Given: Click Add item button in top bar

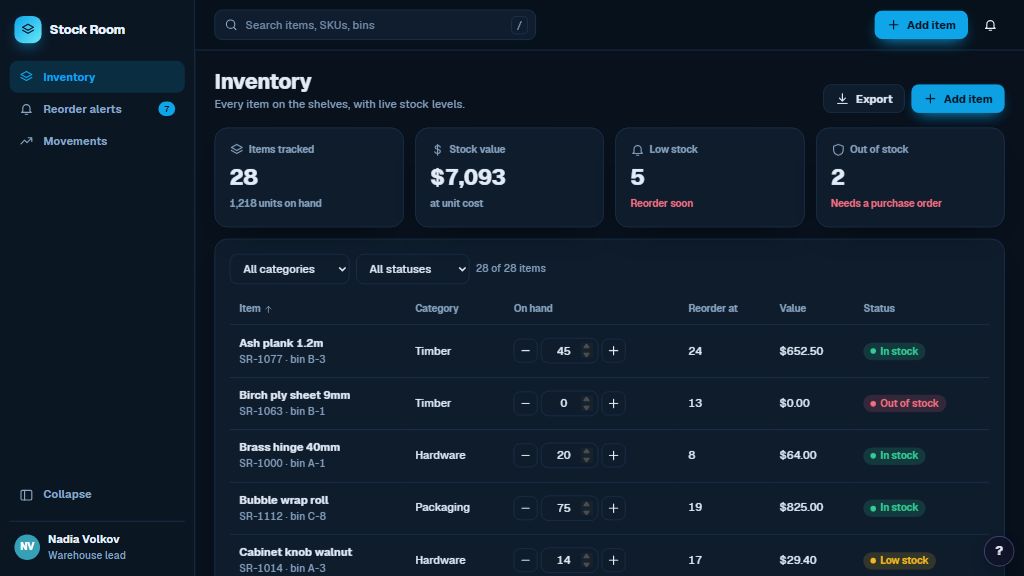Looking at the screenshot, I should pyautogui.click(x=921, y=25).
